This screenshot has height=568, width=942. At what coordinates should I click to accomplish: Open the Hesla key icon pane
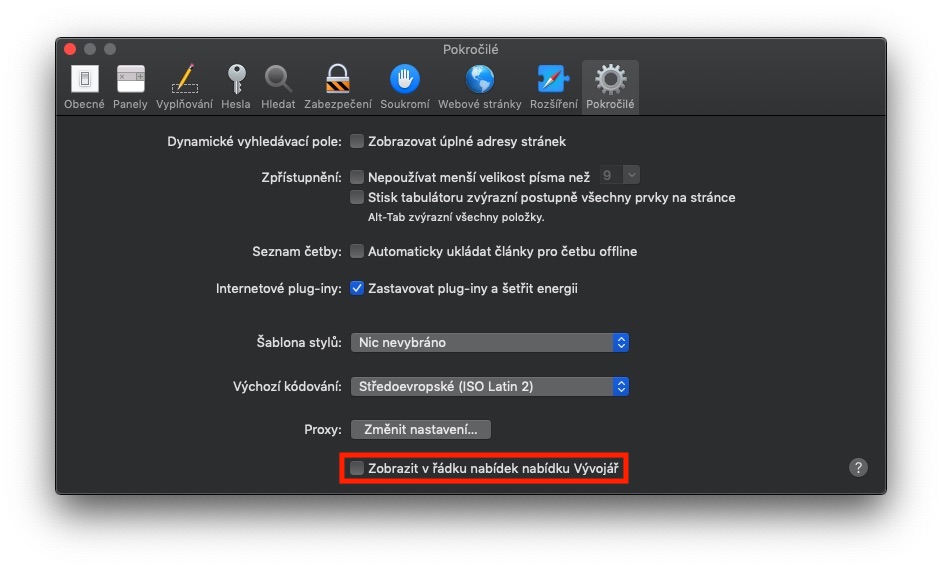(x=236, y=87)
